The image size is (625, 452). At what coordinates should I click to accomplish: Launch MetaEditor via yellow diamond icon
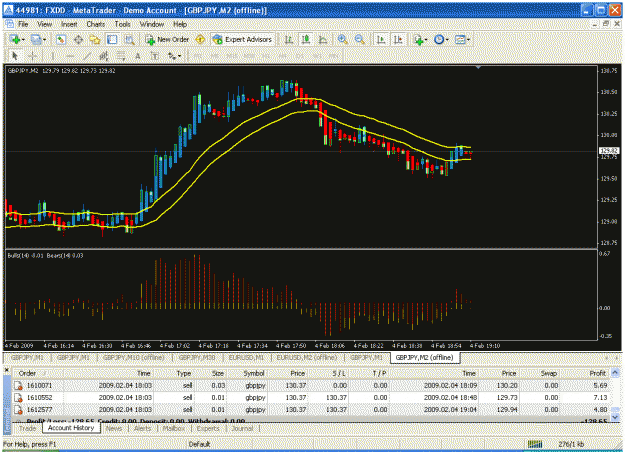(200, 39)
